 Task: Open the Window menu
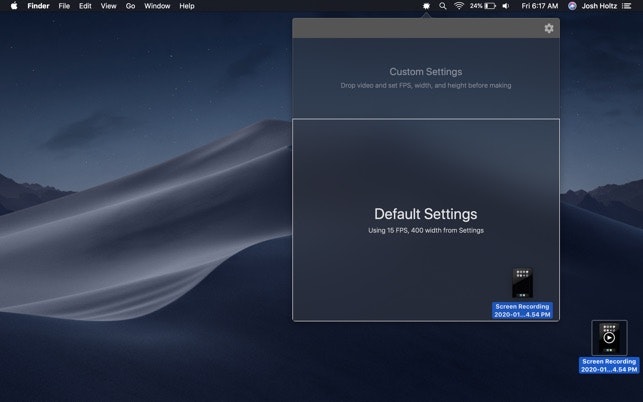click(x=157, y=6)
